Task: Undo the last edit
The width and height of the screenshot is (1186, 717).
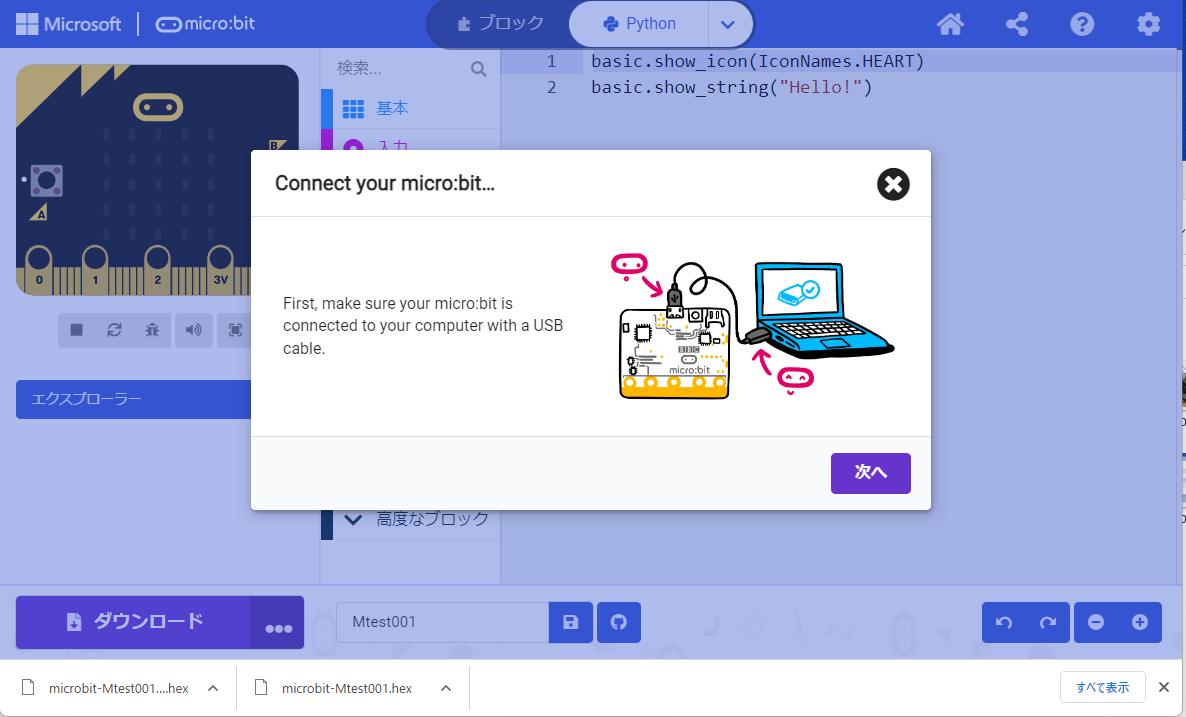Action: click(1004, 622)
